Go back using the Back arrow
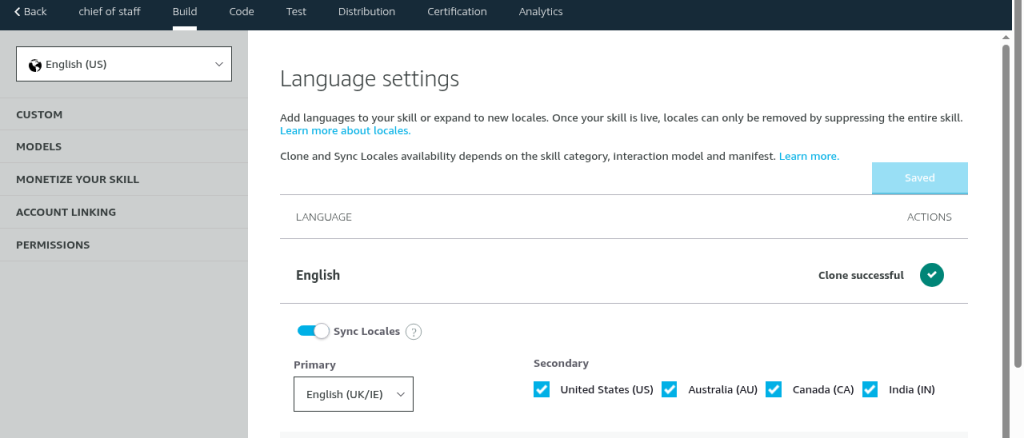This screenshot has height=438, width=1024. [30, 12]
